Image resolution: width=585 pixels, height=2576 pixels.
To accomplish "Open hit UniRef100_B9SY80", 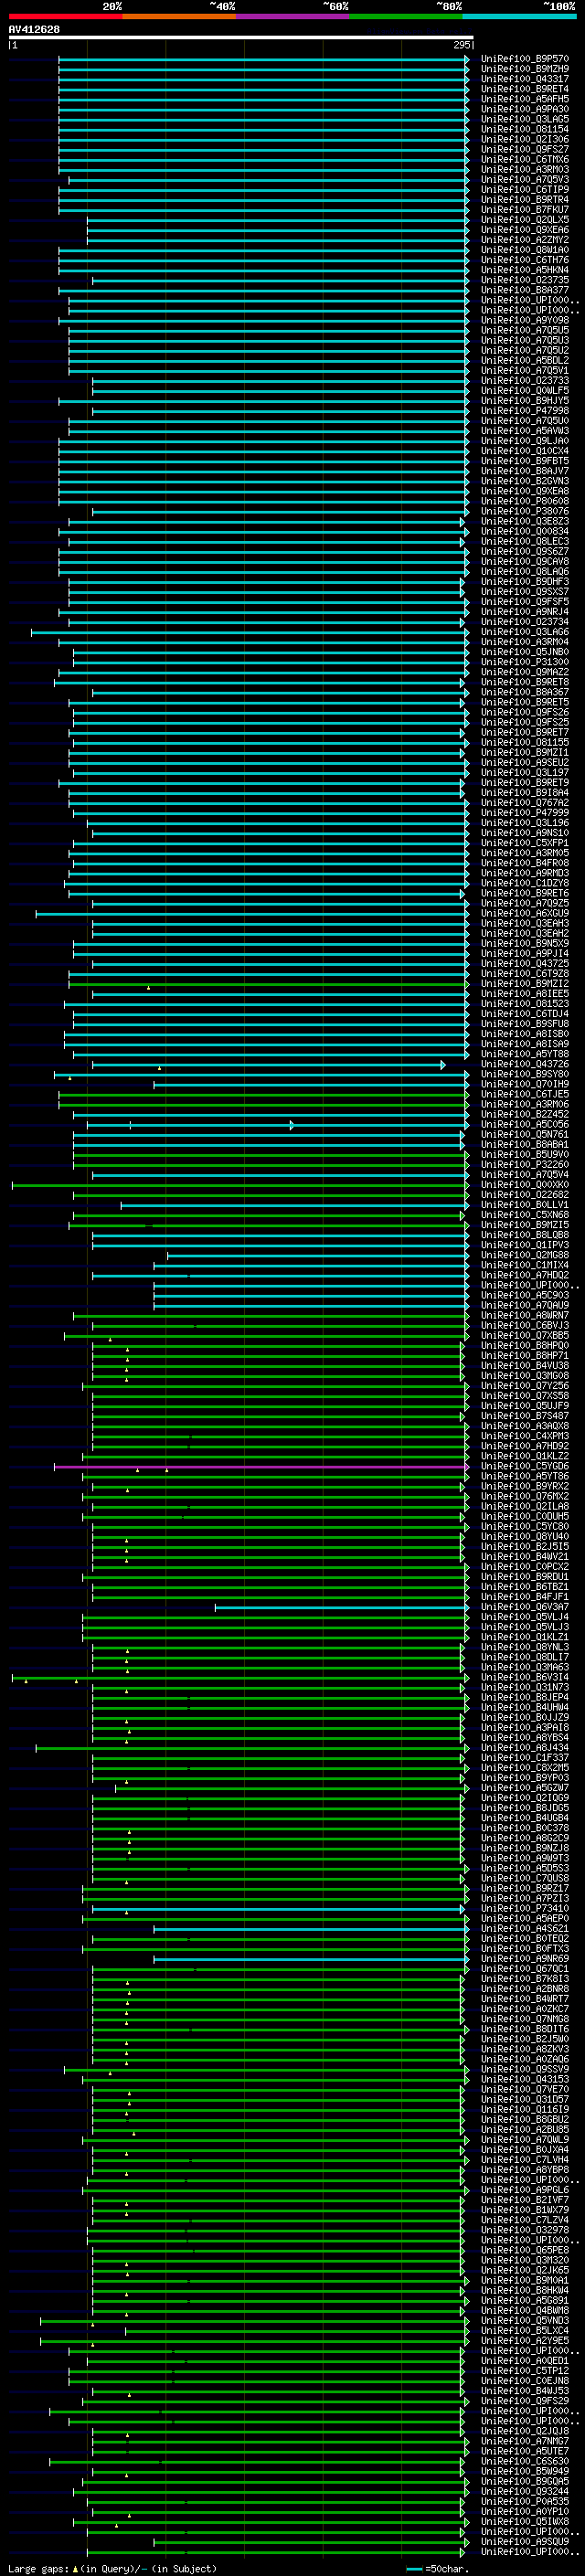I will 525,1075.
